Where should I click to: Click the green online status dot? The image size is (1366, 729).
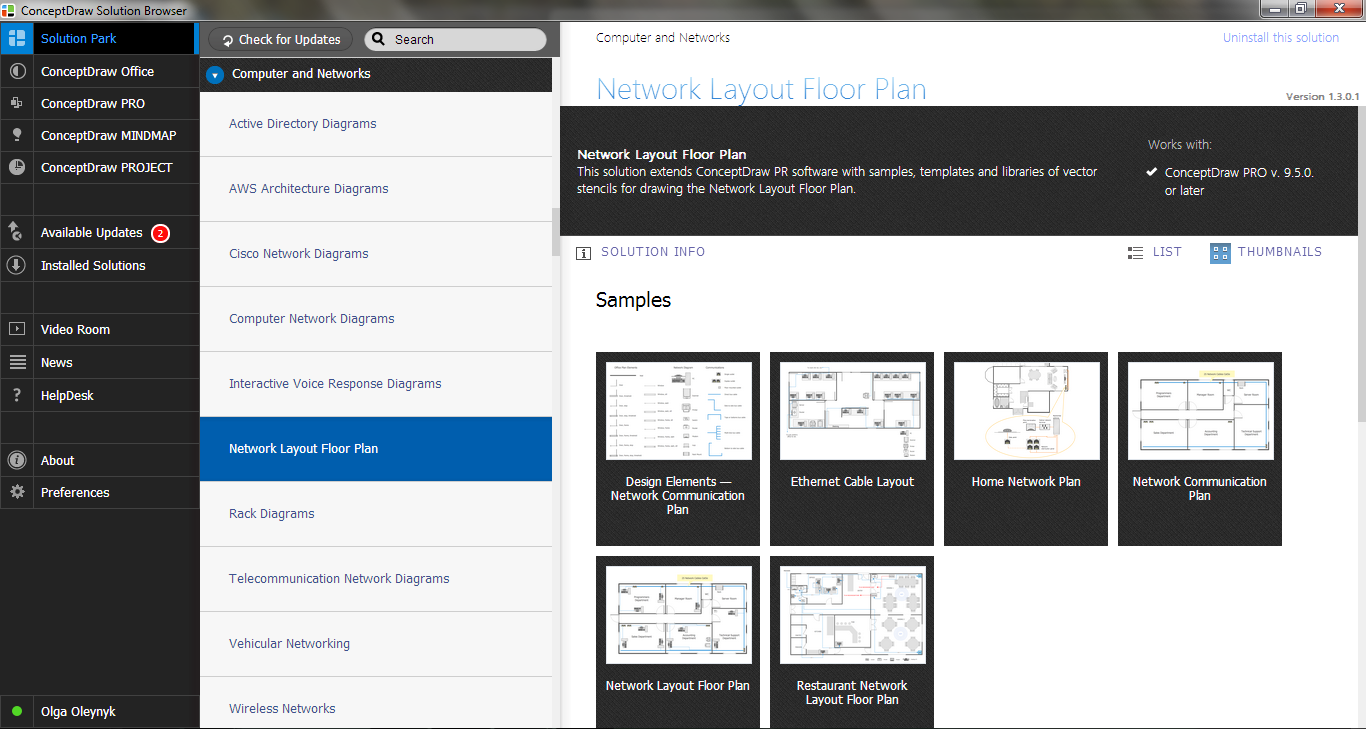(16, 712)
